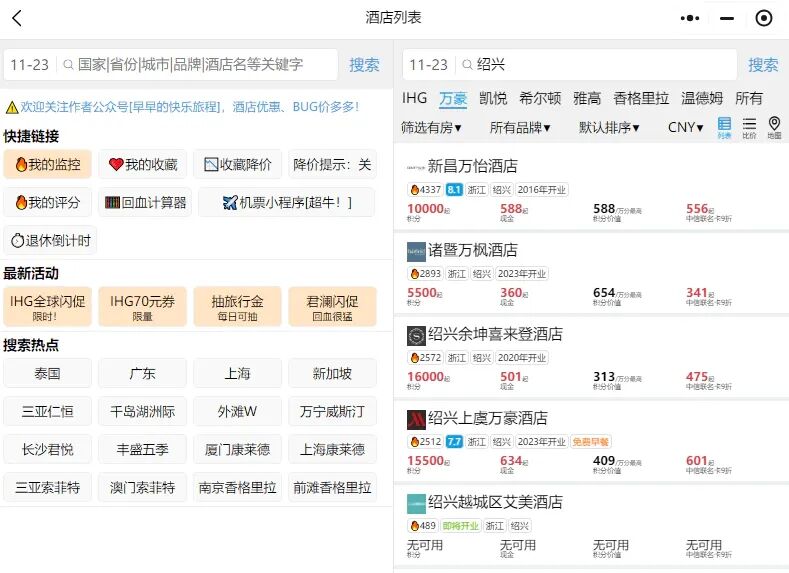Open 退休倒计时 countdown
Viewport: 789px width, 573px height.
50,240
